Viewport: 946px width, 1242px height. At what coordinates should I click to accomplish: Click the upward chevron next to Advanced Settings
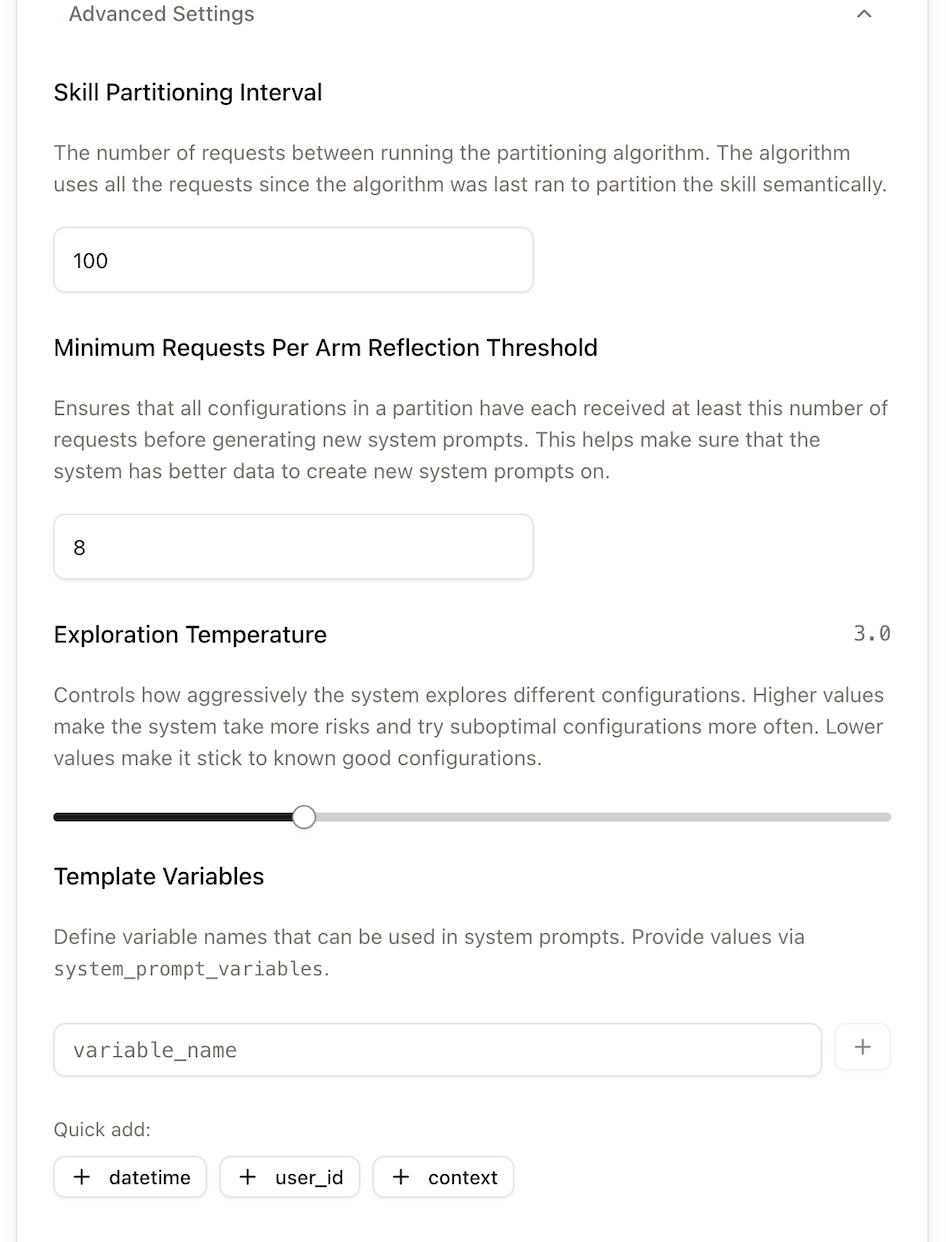pos(864,14)
